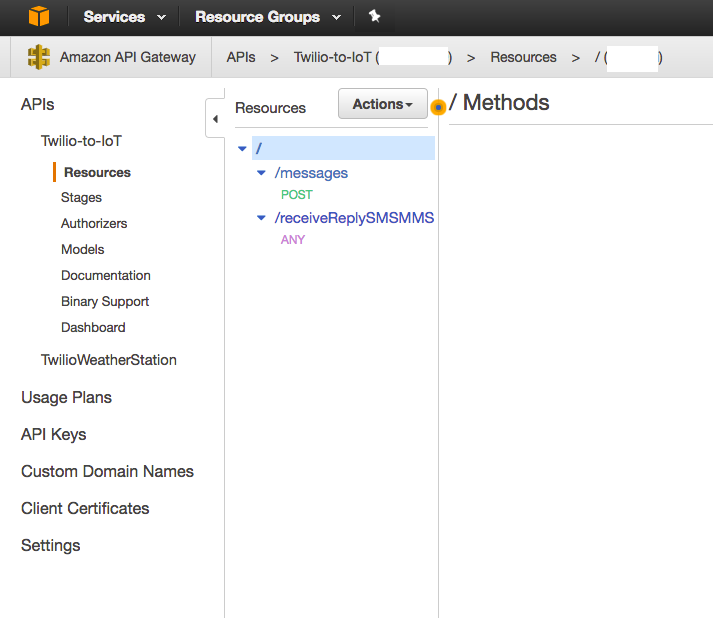Open Usage Plans in the sidebar
Screen dimensions: 713x618
click(x=66, y=397)
